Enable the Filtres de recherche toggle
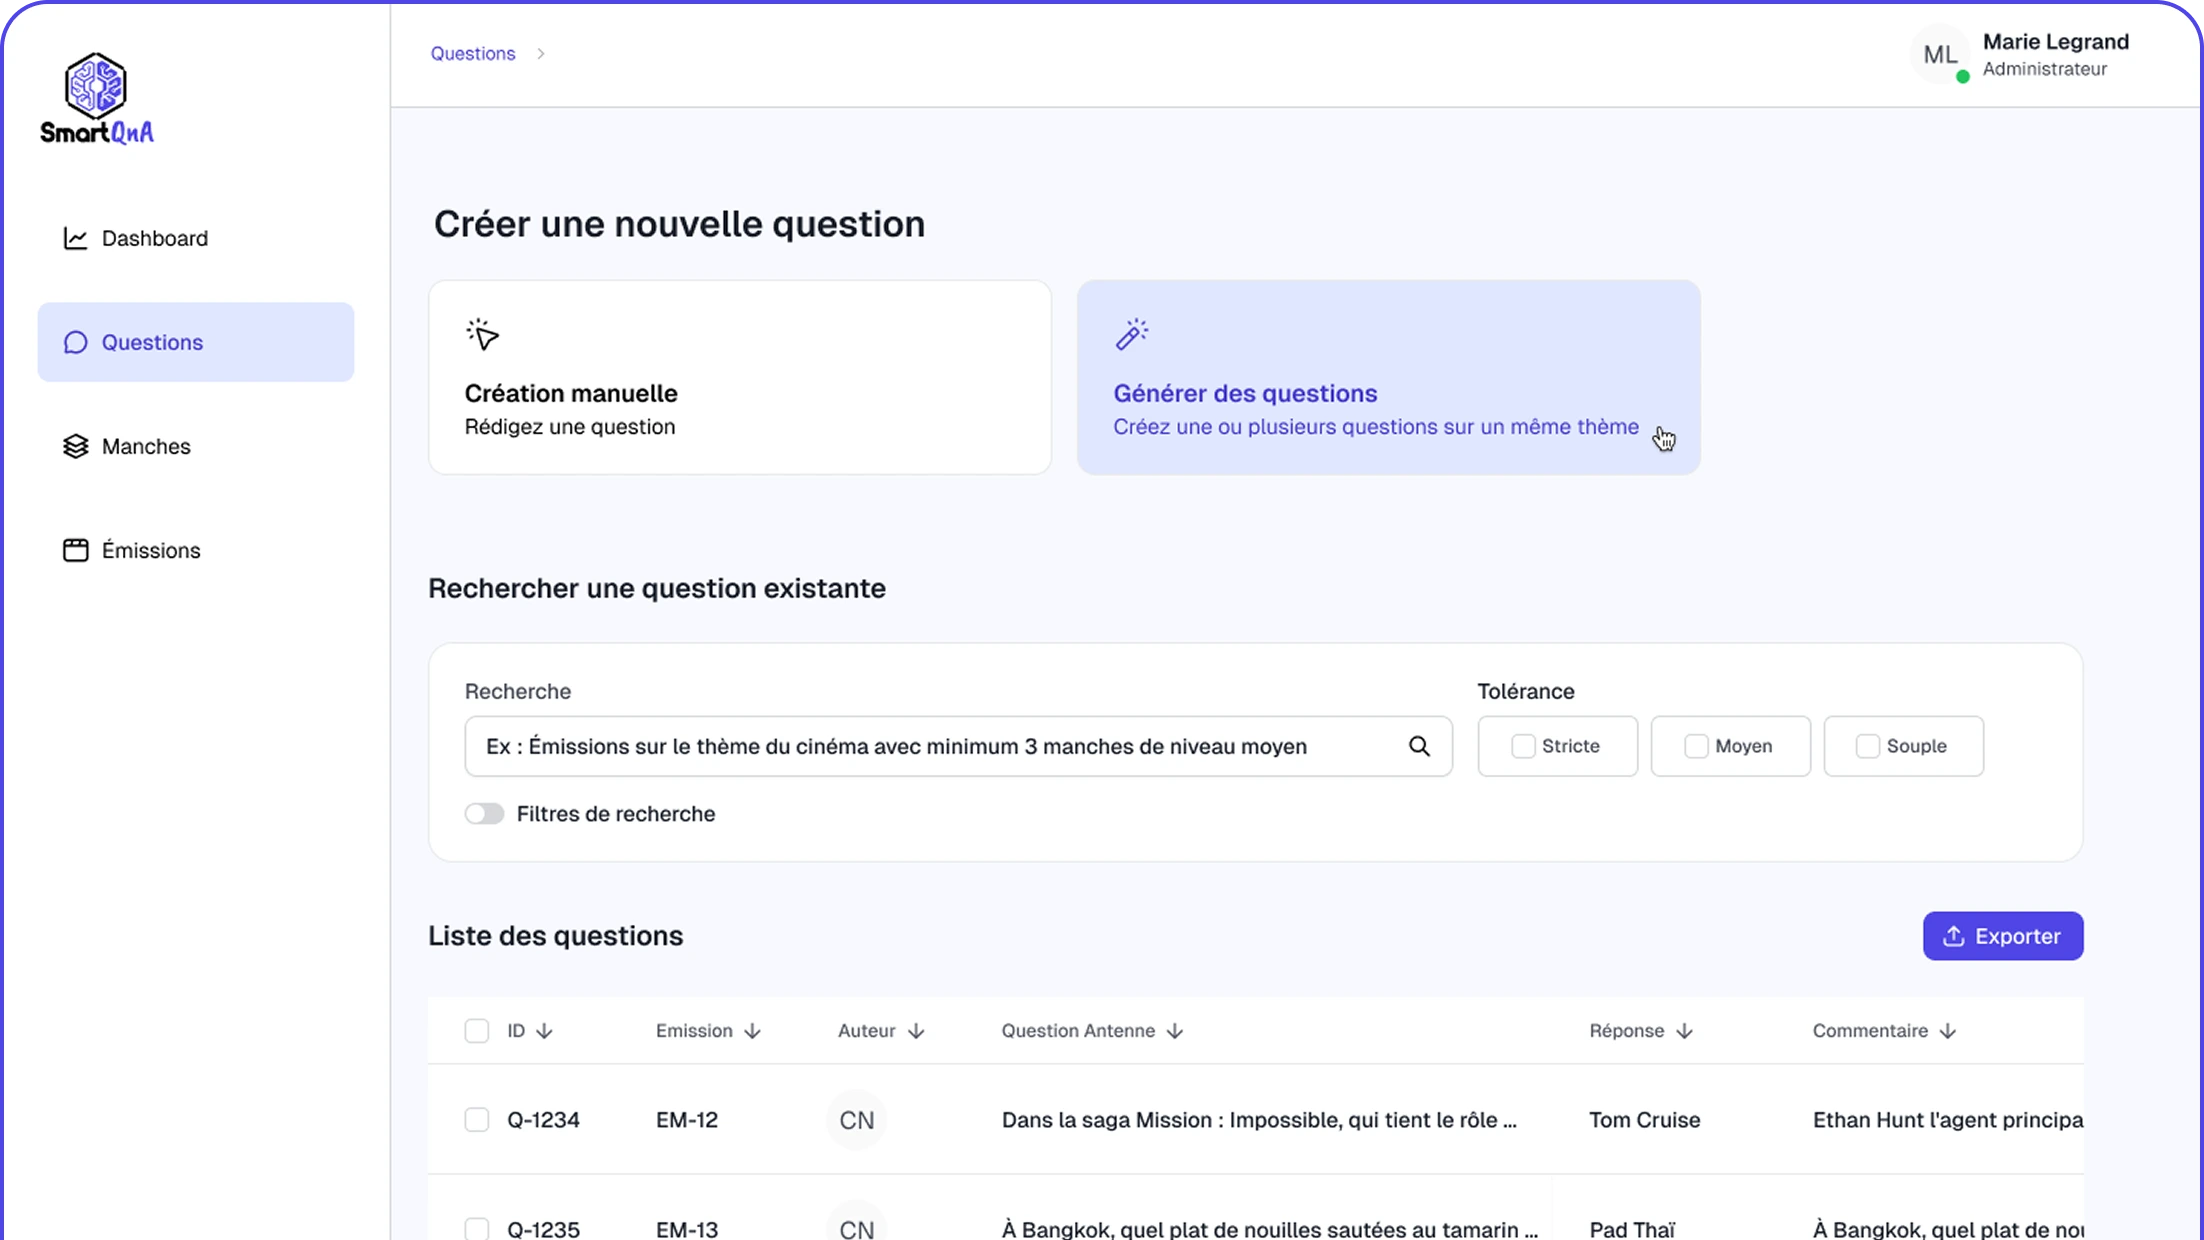2204x1240 pixels. [485, 814]
